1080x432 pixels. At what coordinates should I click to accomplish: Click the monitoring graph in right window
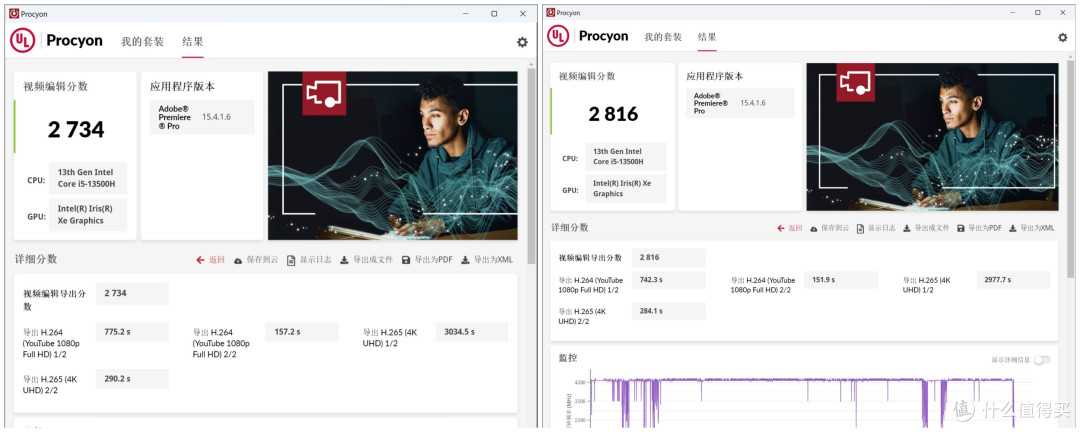coord(802,402)
